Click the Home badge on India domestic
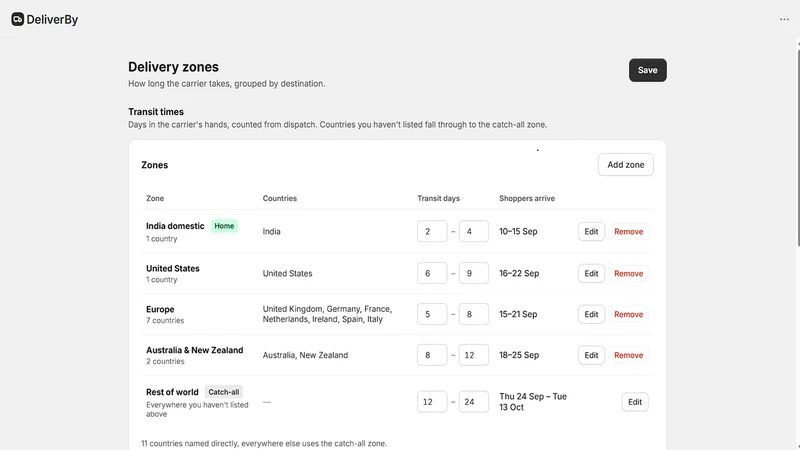This screenshot has width=800, height=450. [224, 226]
